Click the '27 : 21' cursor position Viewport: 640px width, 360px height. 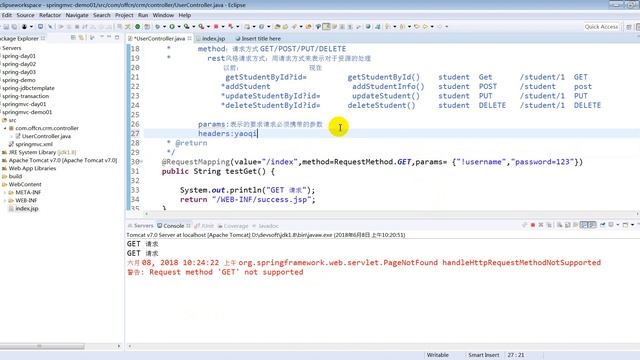pyautogui.click(x=516, y=355)
